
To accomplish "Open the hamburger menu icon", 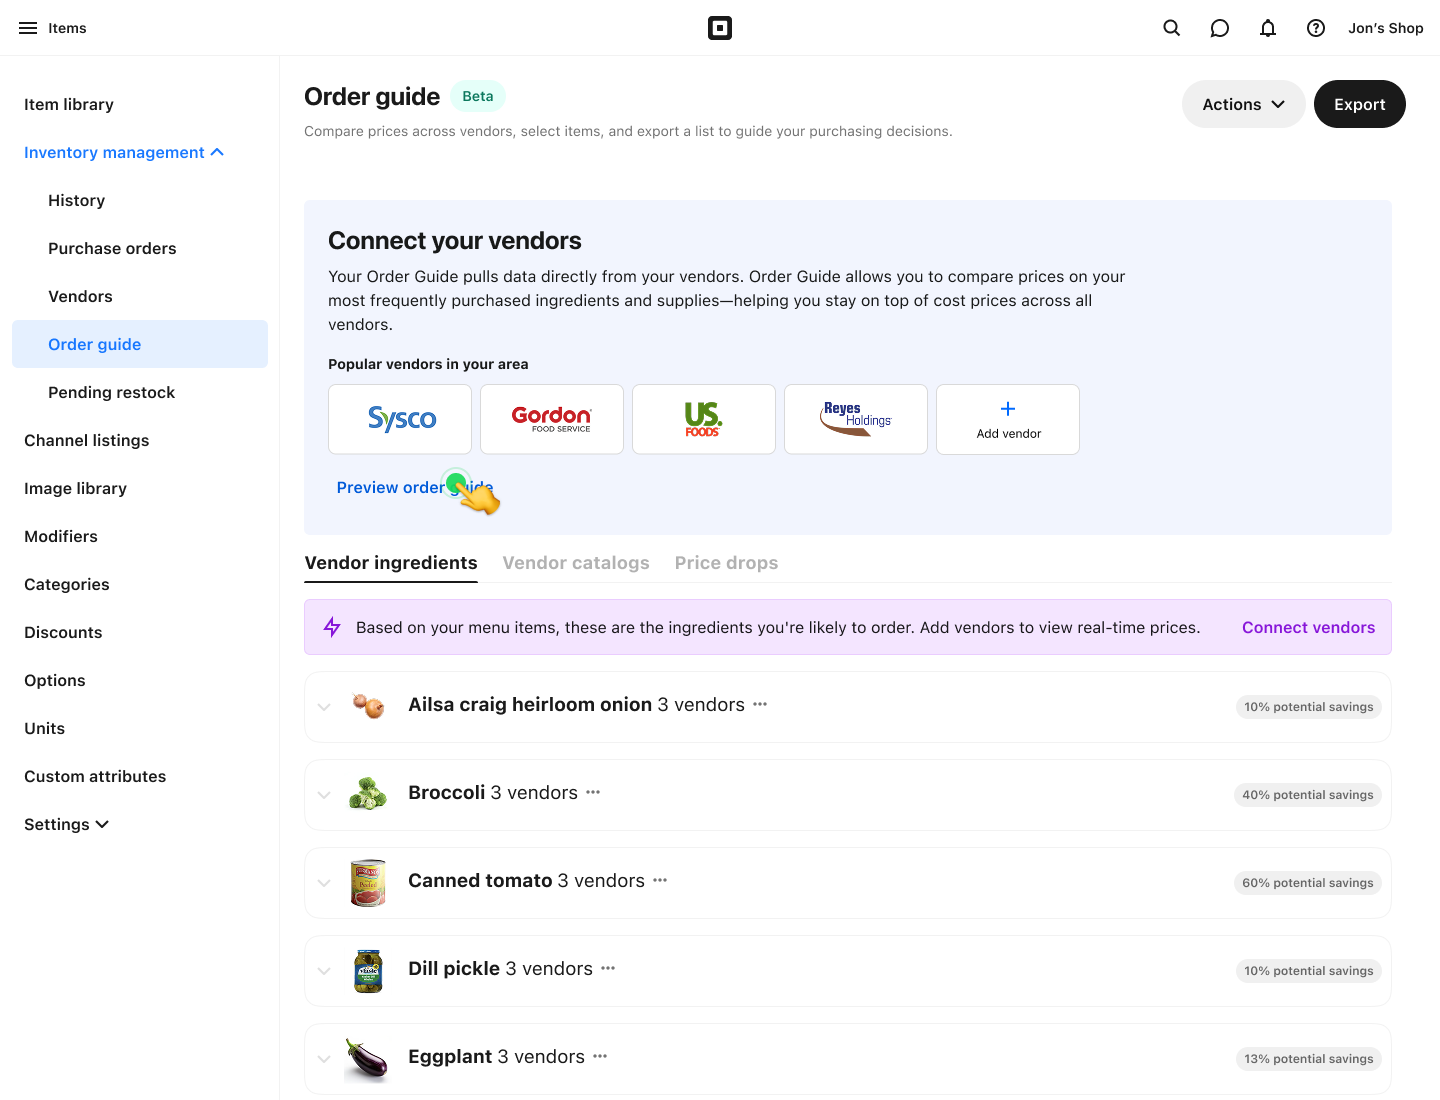I will (28, 28).
